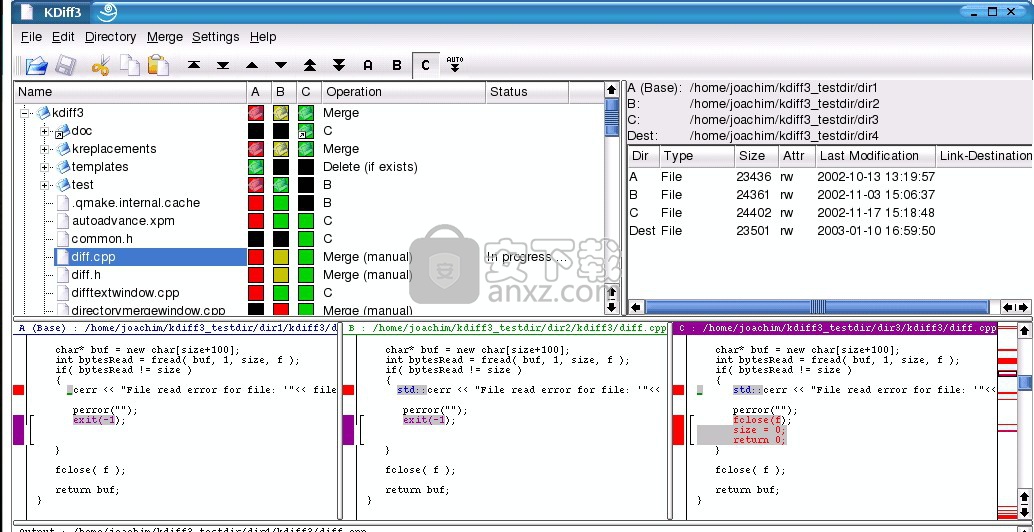Click the "exit(-1);" line in pane A

pyautogui.click(x=99, y=420)
